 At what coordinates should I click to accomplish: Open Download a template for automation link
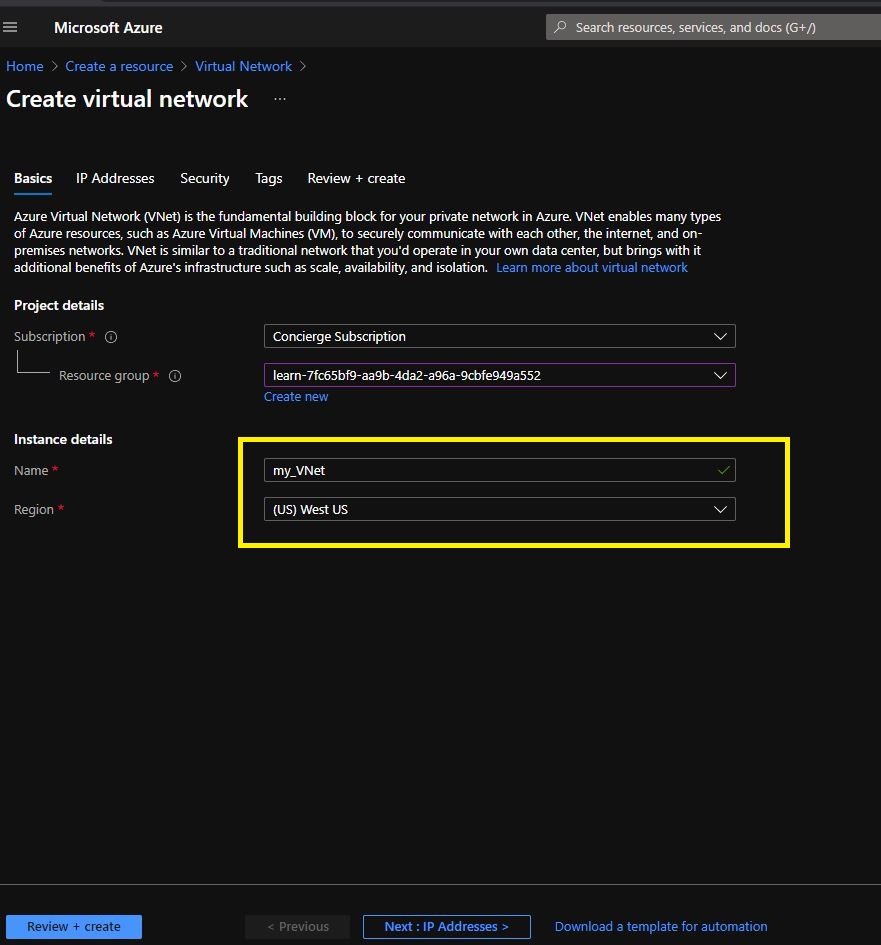point(661,926)
